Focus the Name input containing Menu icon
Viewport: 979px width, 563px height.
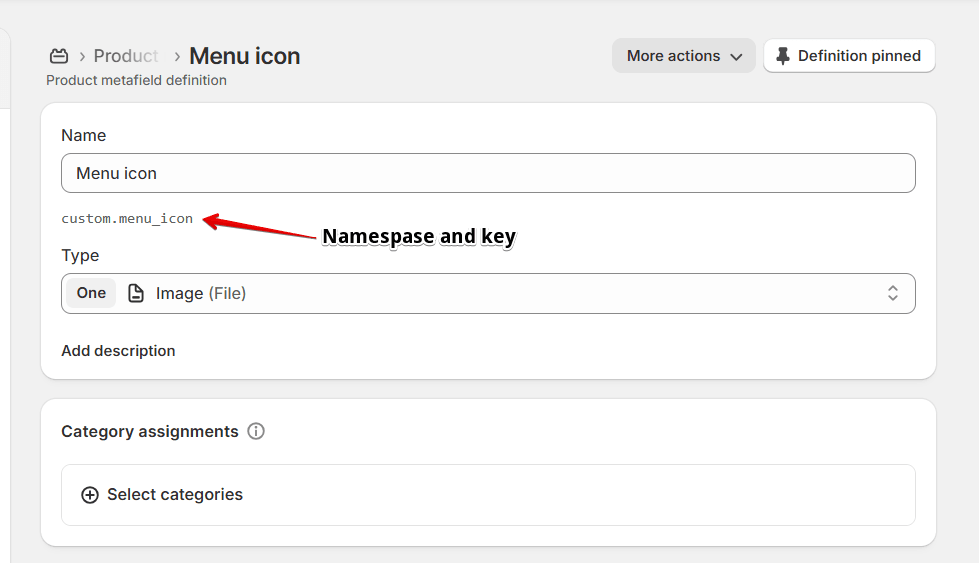[x=488, y=173]
